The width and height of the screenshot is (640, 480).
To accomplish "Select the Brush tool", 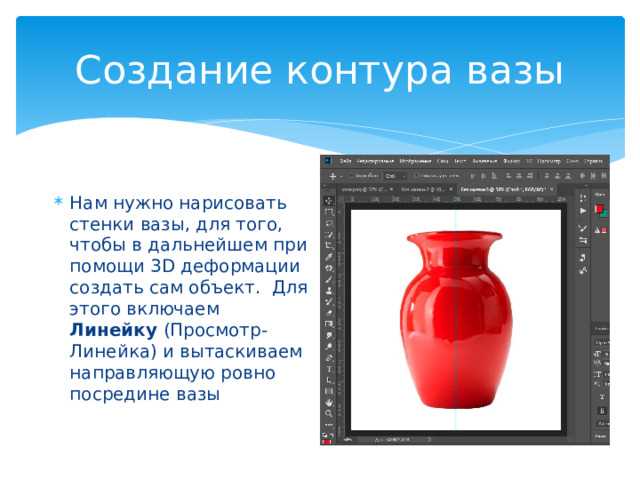I will click(329, 280).
